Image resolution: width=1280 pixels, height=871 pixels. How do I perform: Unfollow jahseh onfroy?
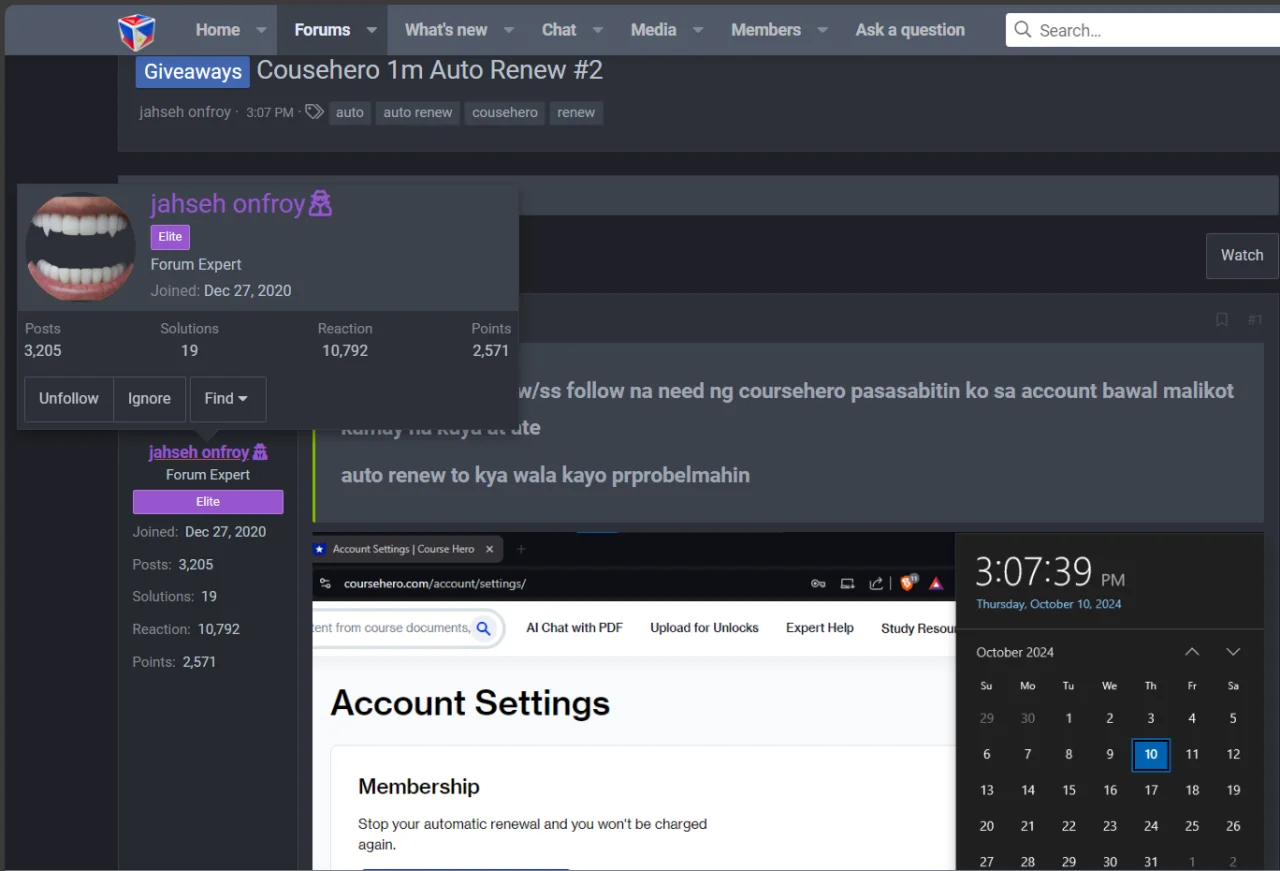69,398
